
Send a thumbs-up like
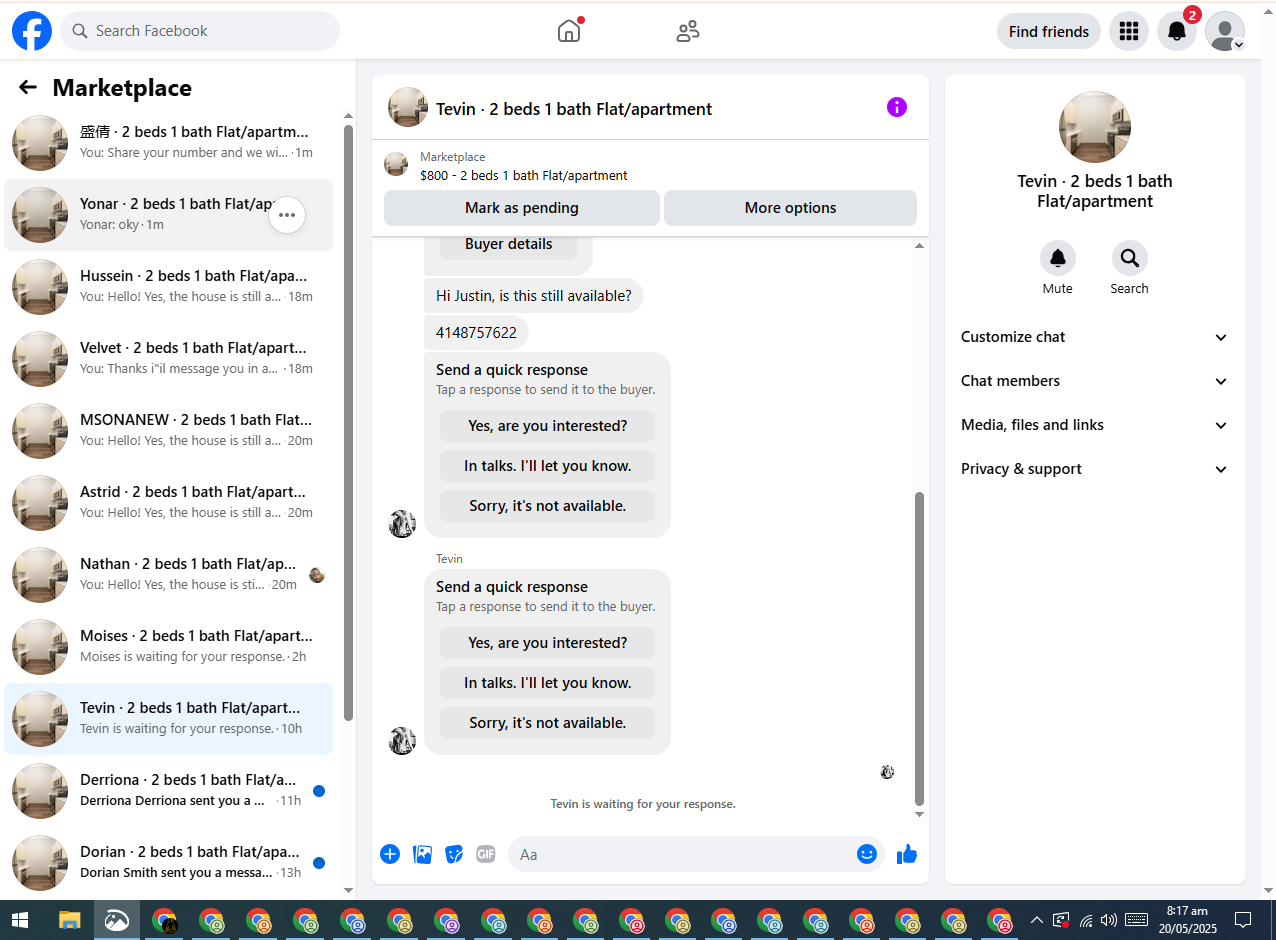coord(907,854)
